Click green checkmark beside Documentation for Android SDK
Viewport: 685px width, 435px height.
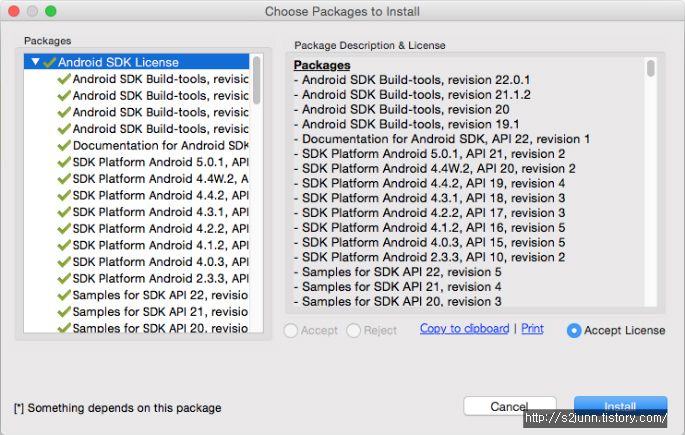pyautogui.click(x=64, y=145)
